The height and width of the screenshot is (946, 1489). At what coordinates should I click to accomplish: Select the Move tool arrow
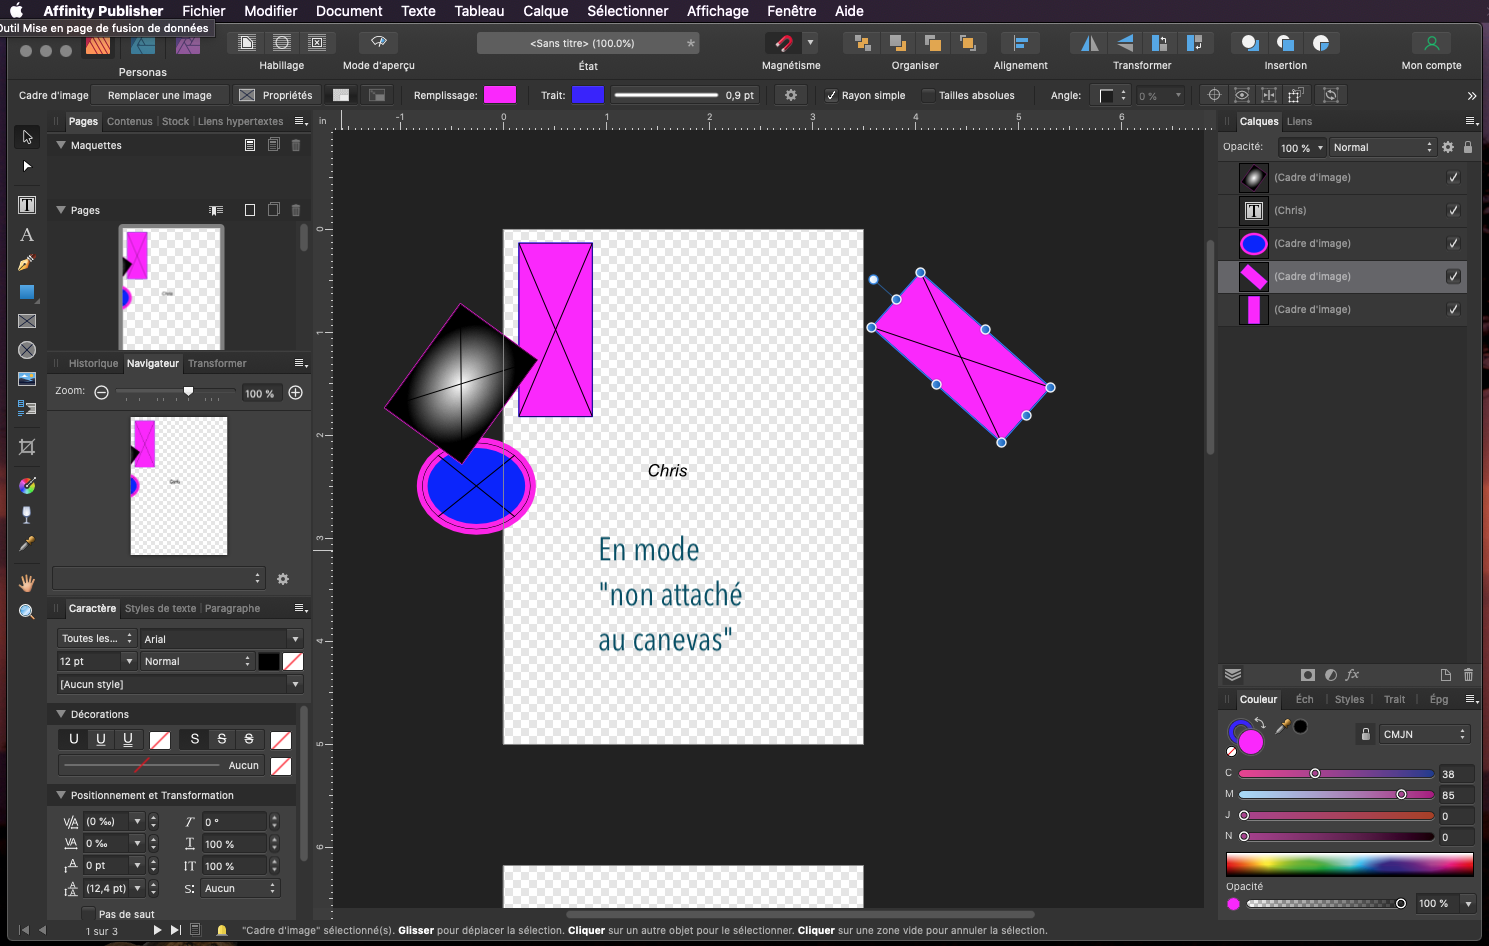27,137
